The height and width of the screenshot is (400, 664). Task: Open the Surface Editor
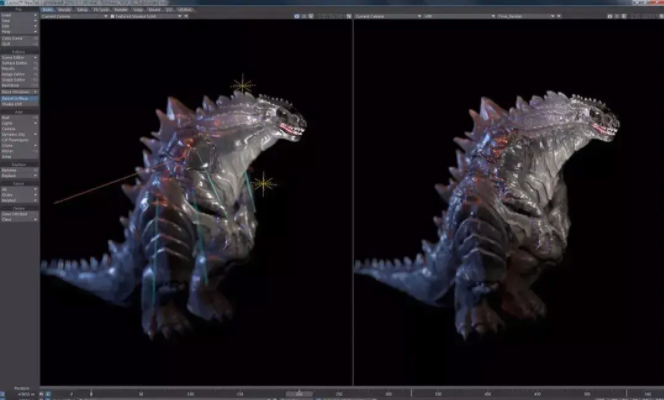pos(19,63)
